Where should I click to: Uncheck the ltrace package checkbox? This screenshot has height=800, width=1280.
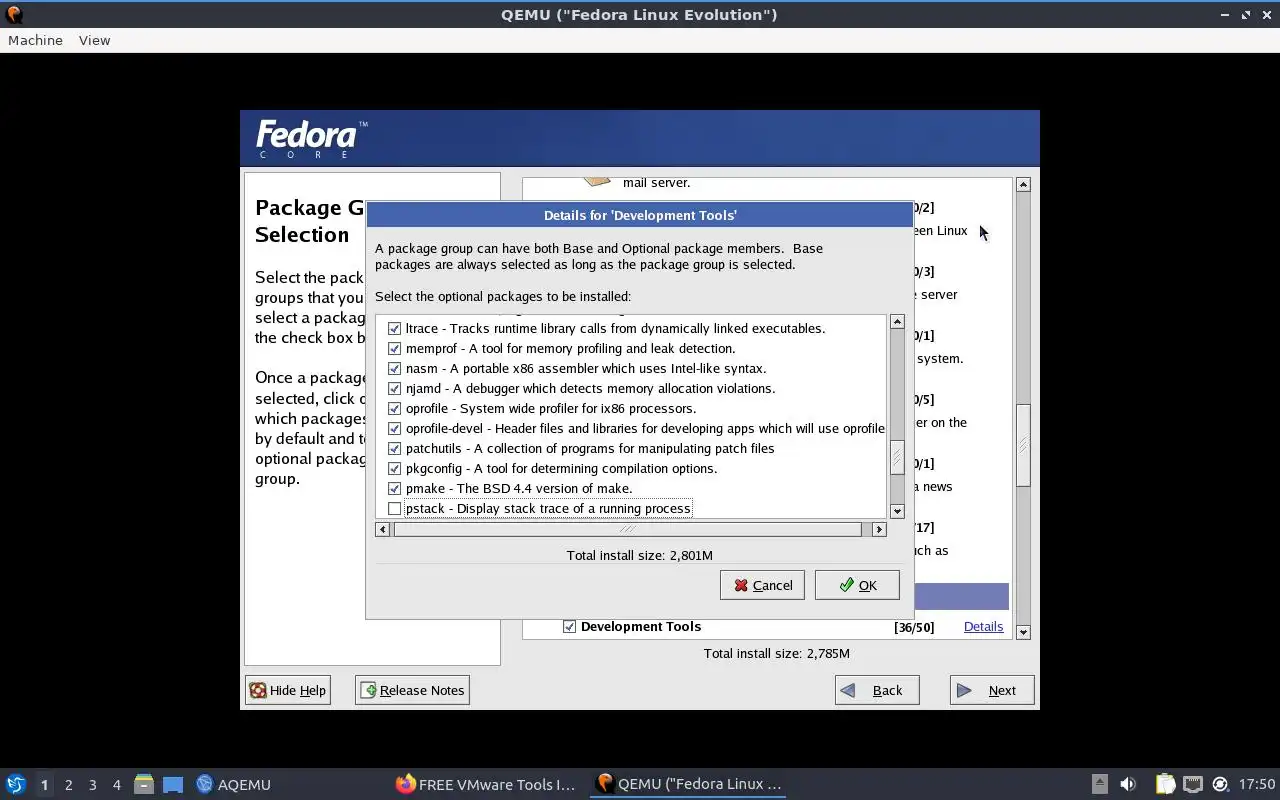click(394, 328)
